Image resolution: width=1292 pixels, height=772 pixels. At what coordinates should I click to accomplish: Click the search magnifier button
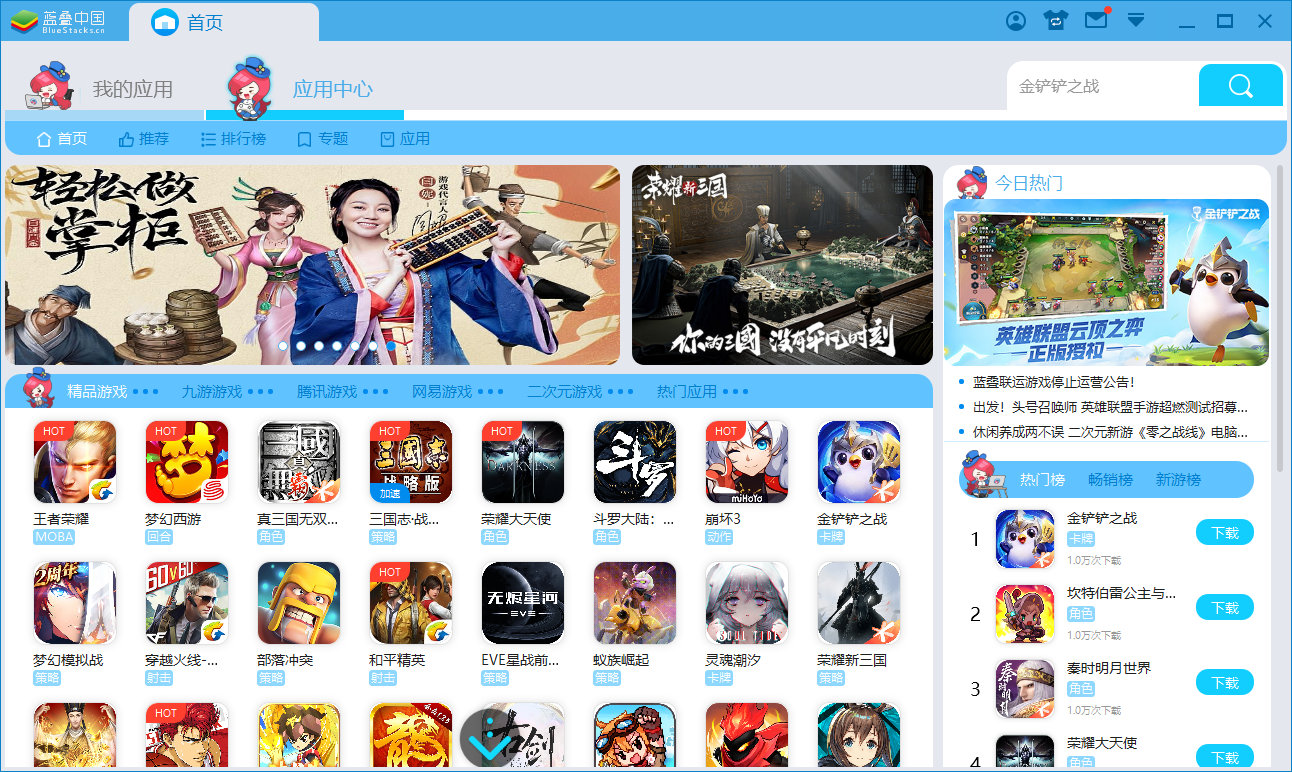click(1241, 86)
